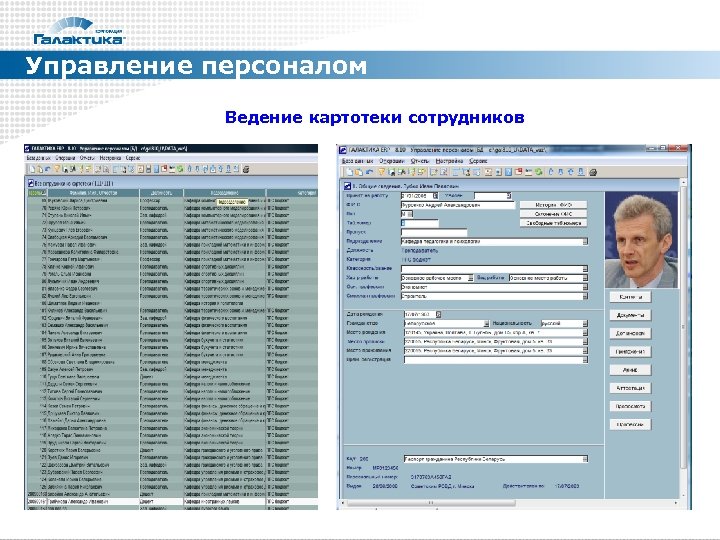Click new document icon in employee card window
The height and width of the screenshot is (540, 720).
tap(350, 172)
